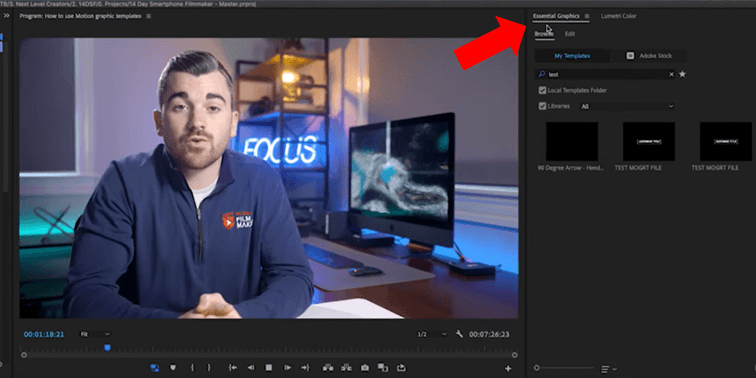Open playback resolution 1/2 dropdown
The height and width of the screenshot is (378, 756).
tap(432, 334)
